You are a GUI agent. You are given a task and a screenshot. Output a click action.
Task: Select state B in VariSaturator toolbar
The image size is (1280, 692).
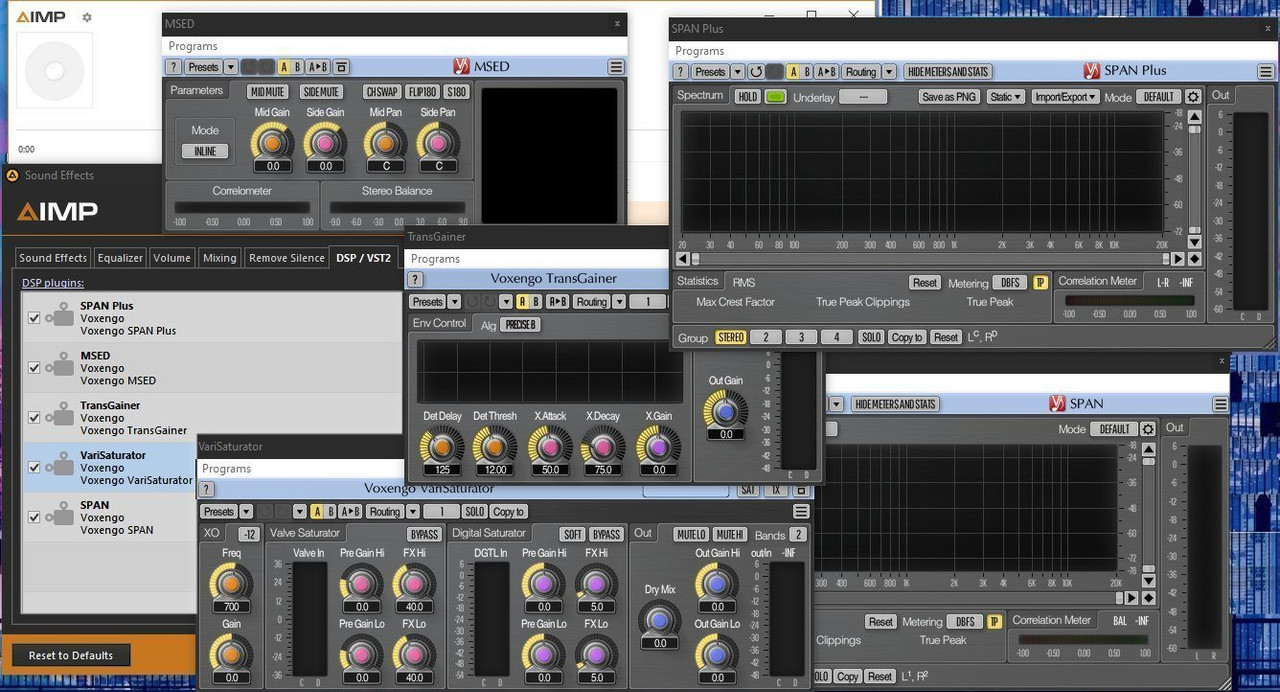pos(333,511)
